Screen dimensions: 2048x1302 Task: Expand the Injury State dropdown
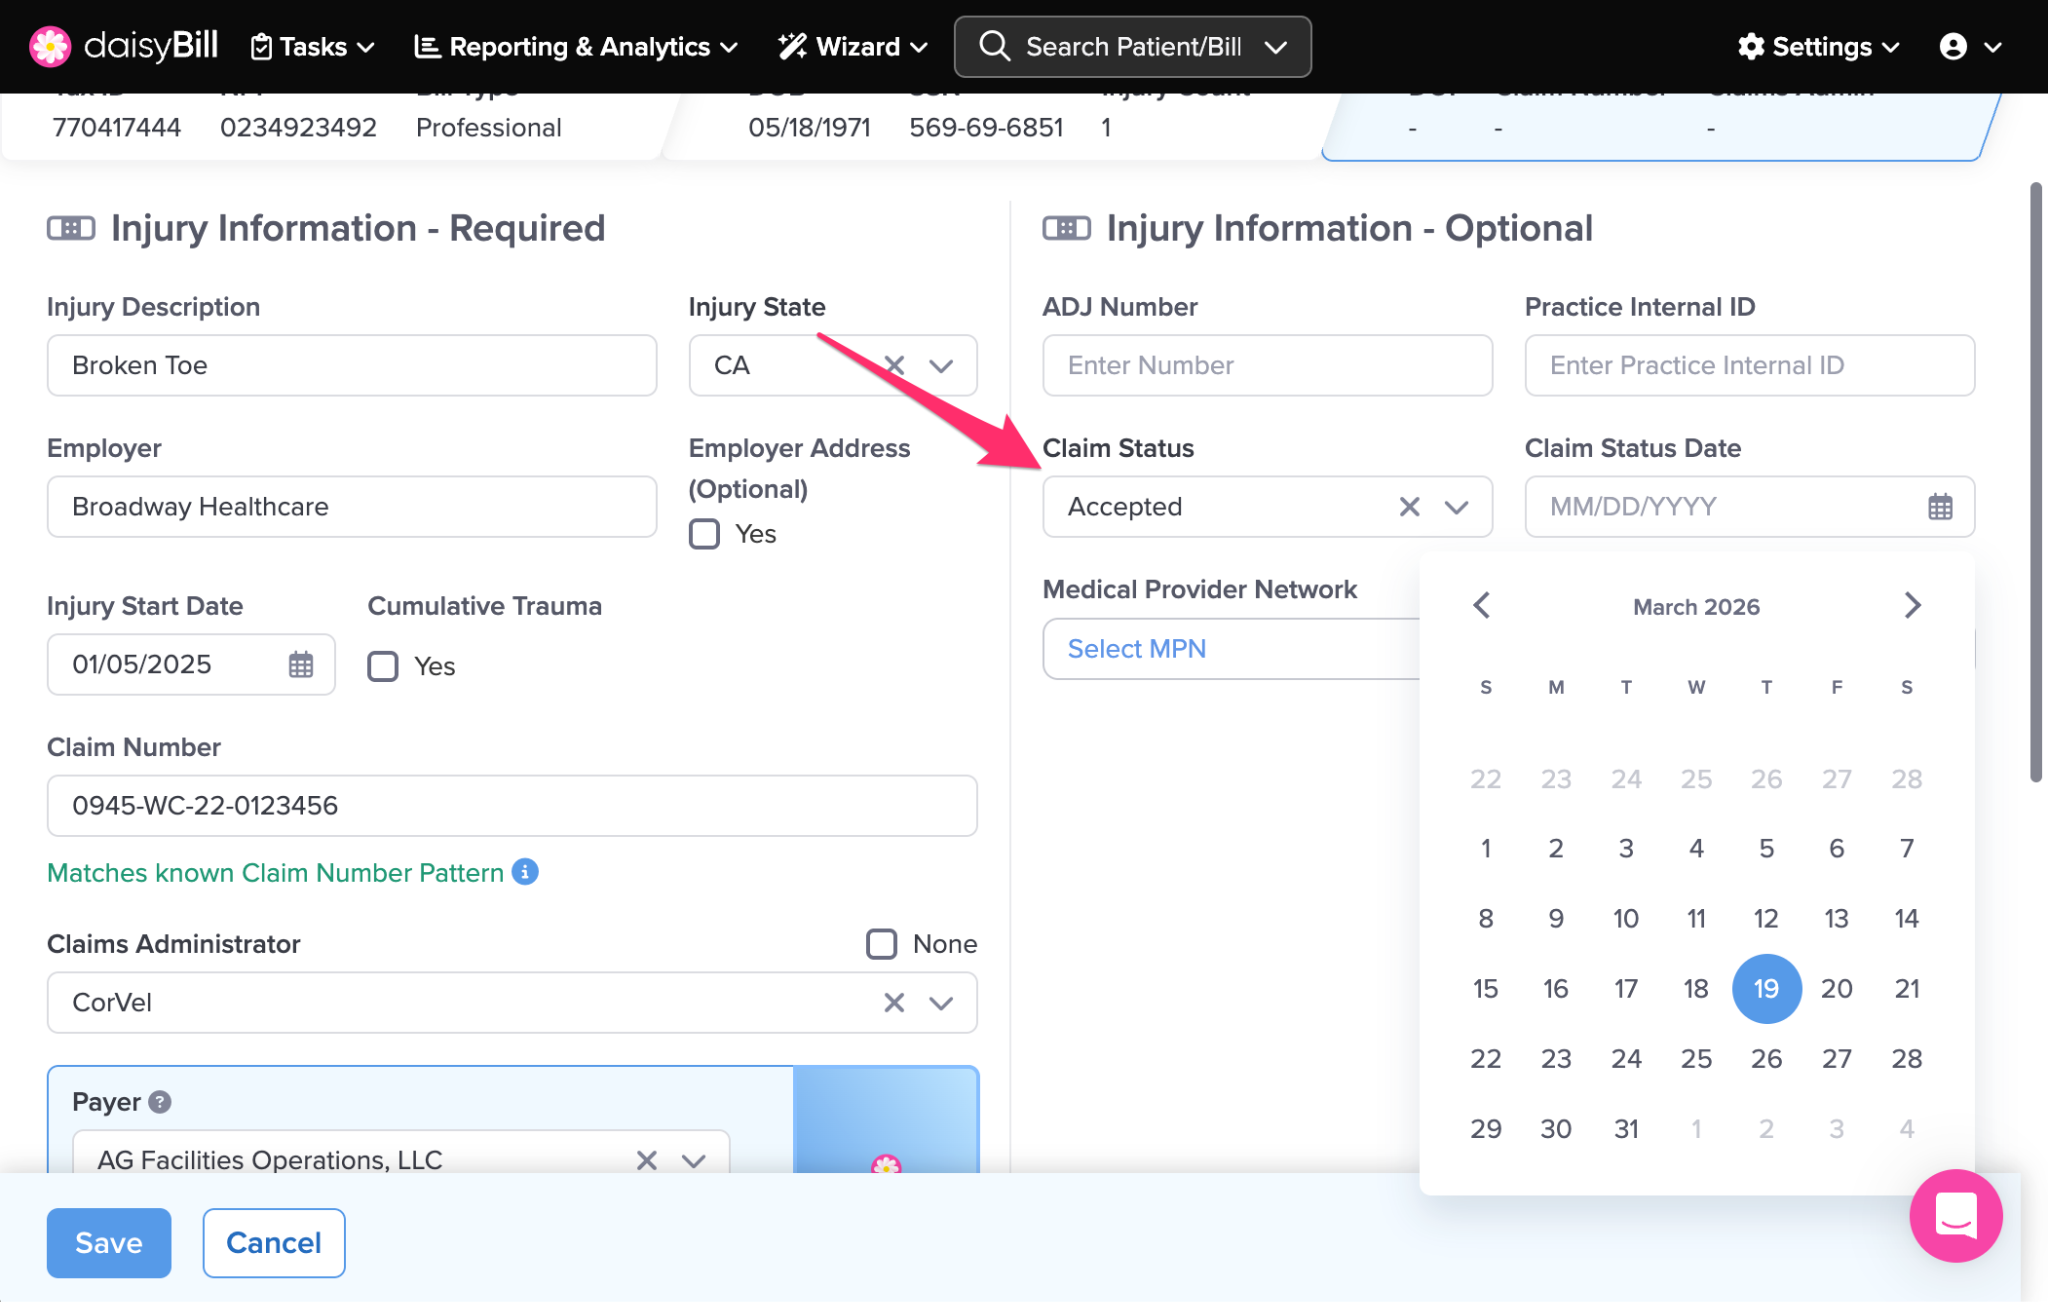pos(941,365)
